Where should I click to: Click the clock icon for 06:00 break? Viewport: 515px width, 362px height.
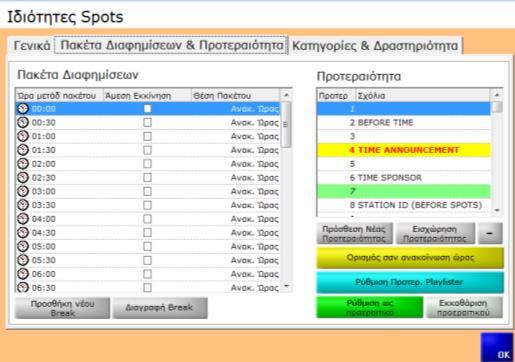(23, 274)
